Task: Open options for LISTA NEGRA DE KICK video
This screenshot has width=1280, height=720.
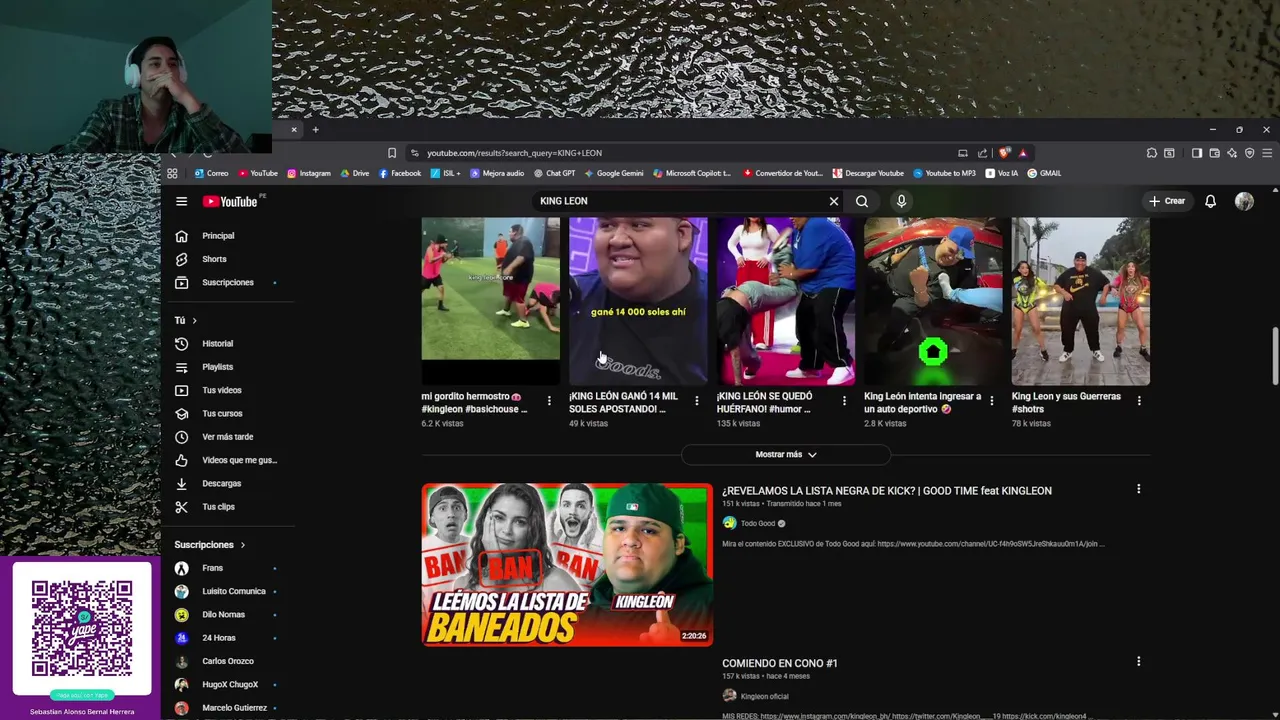Action: [x=1138, y=489]
